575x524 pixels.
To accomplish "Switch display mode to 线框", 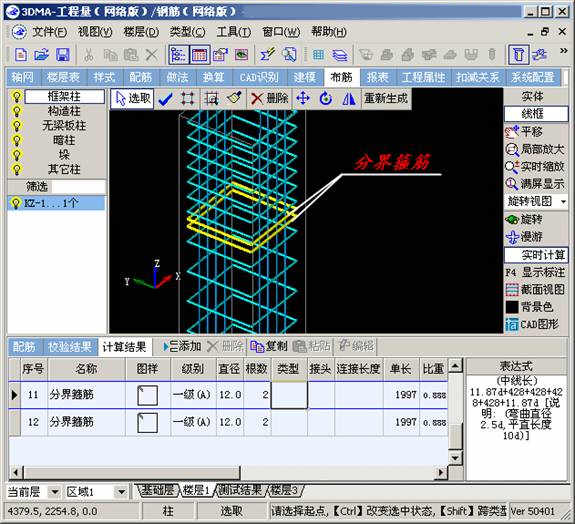I will click(536, 114).
